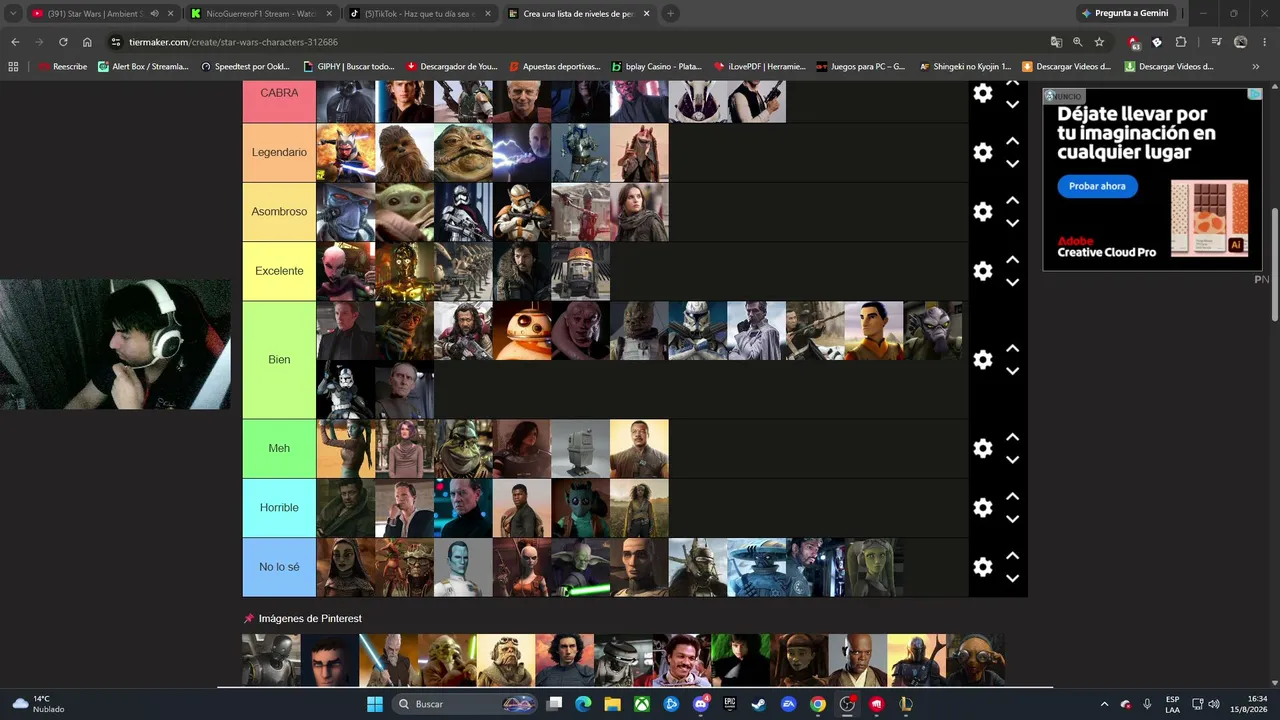Show more bookmarks with the chevron
Viewport: 1280px width, 720px height.
1256,67
